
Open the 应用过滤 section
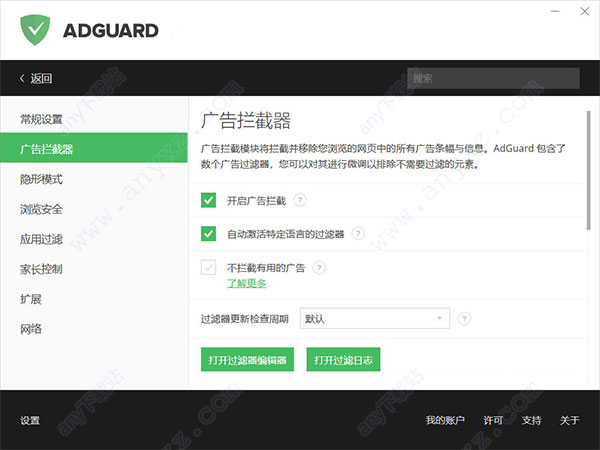click(94, 239)
